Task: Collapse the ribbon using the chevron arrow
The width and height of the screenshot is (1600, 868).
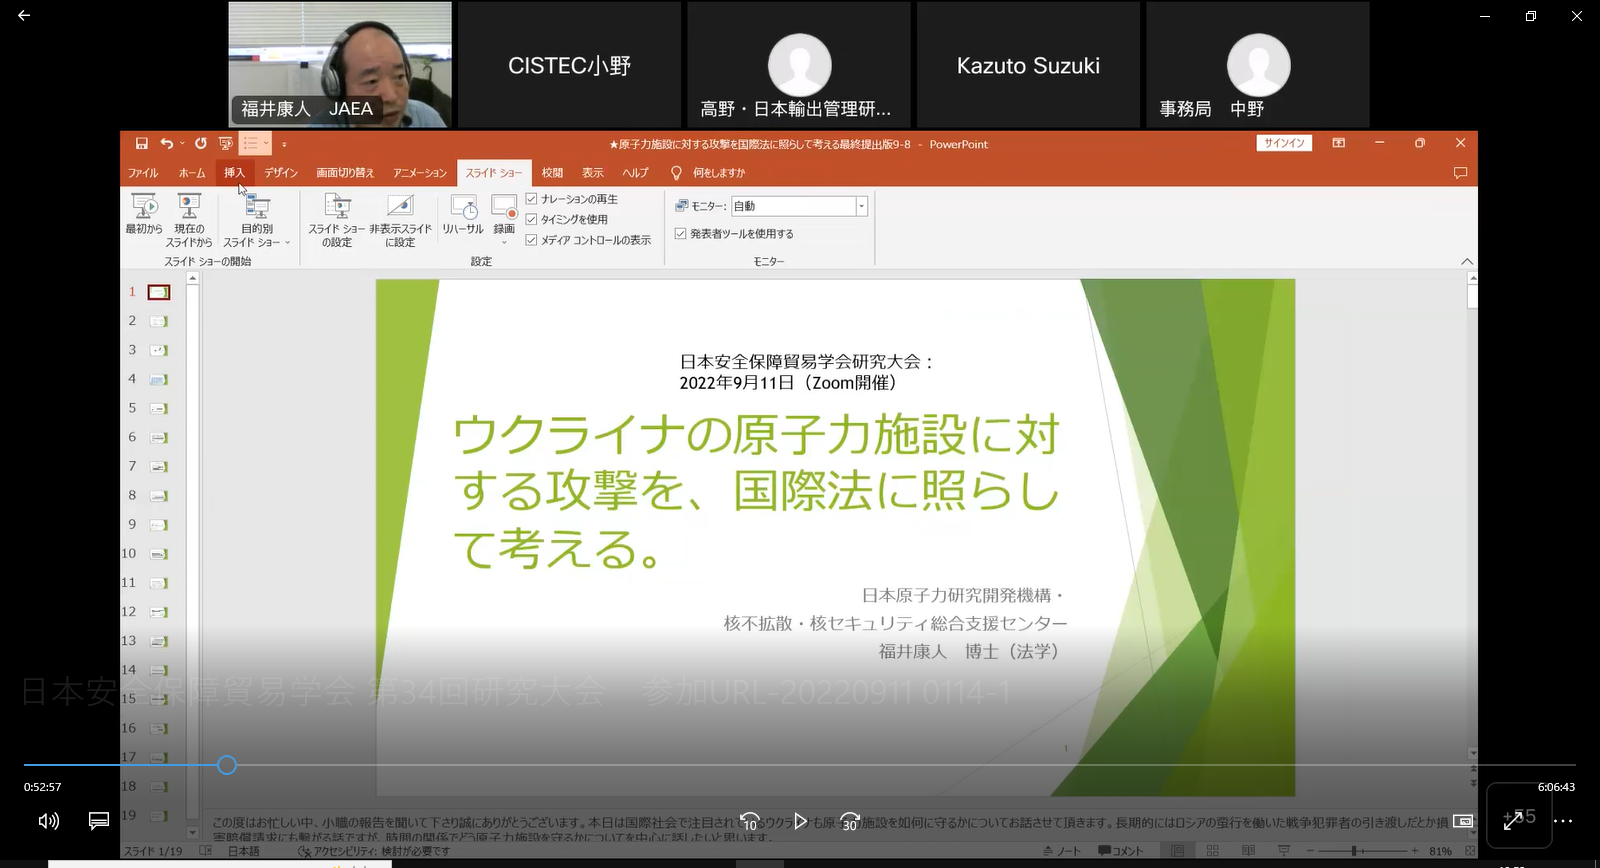Action: pyautogui.click(x=1467, y=262)
